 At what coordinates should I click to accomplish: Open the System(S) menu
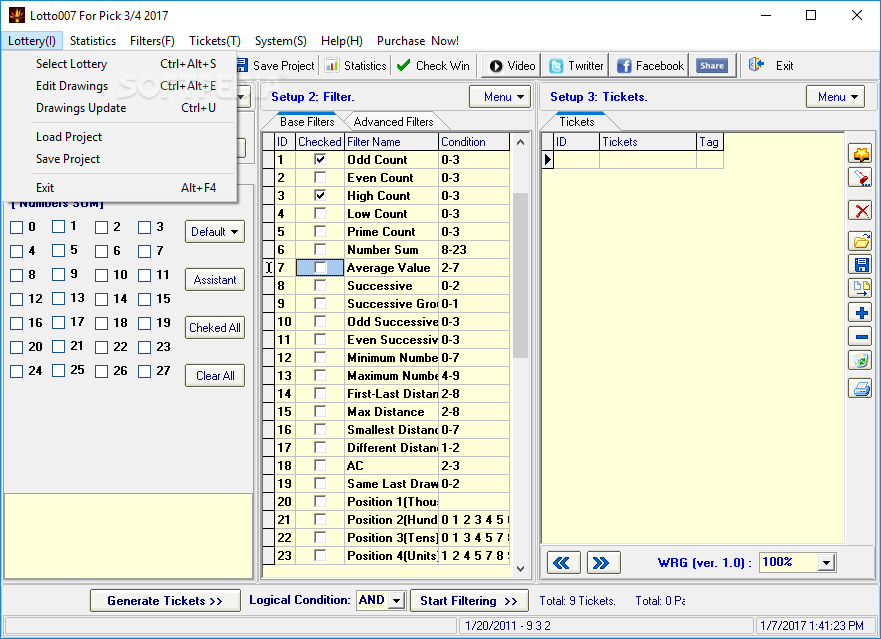point(280,40)
